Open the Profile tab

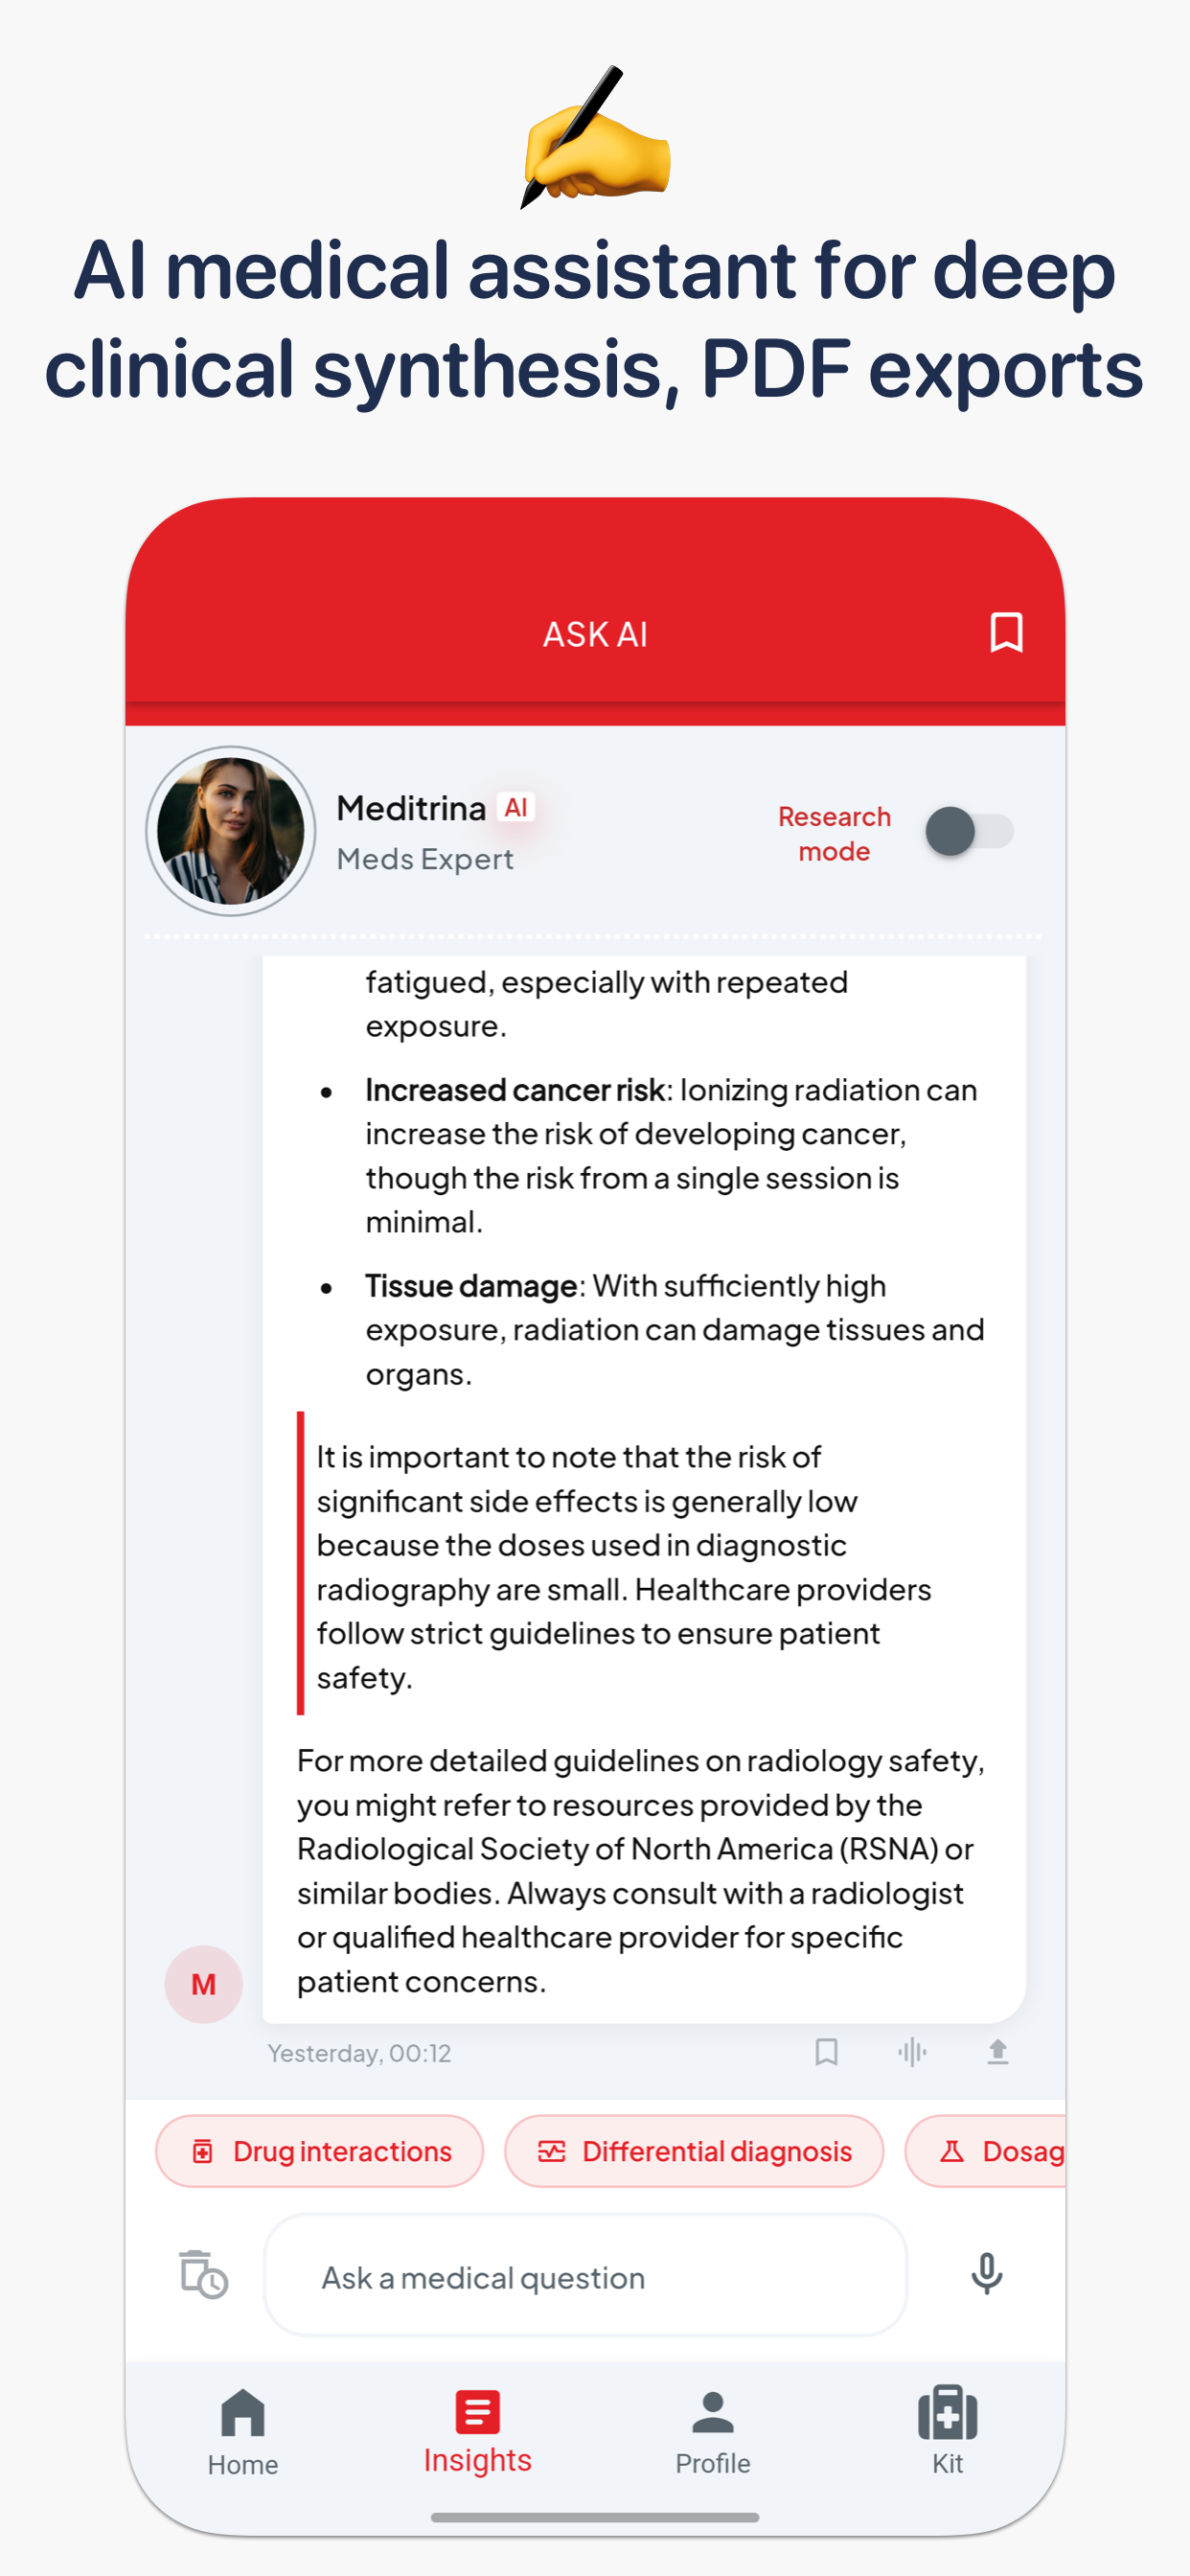click(x=711, y=2440)
